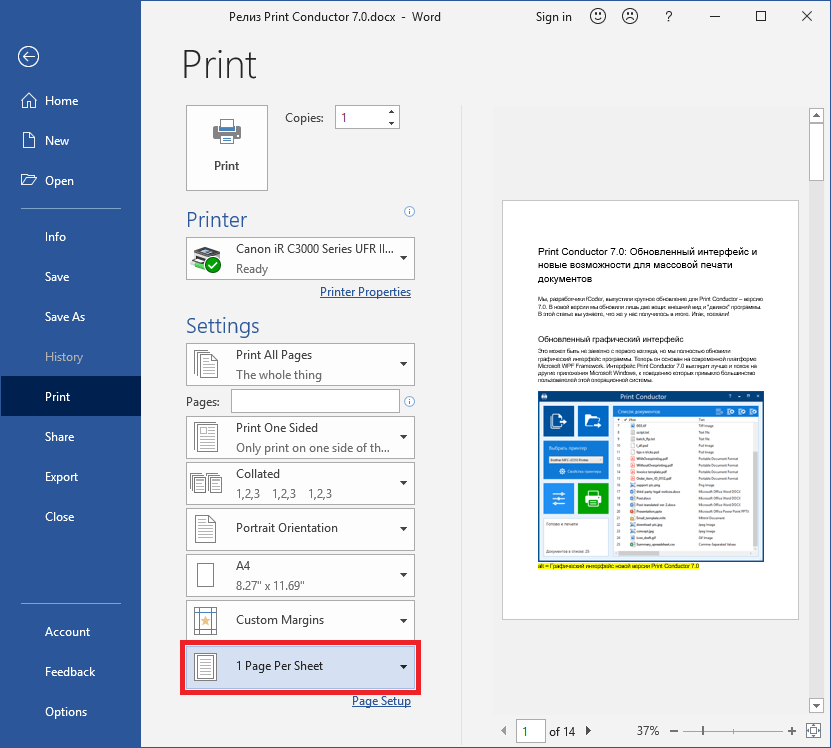
Task: Increase the number of copies
Action: pos(391,112)
